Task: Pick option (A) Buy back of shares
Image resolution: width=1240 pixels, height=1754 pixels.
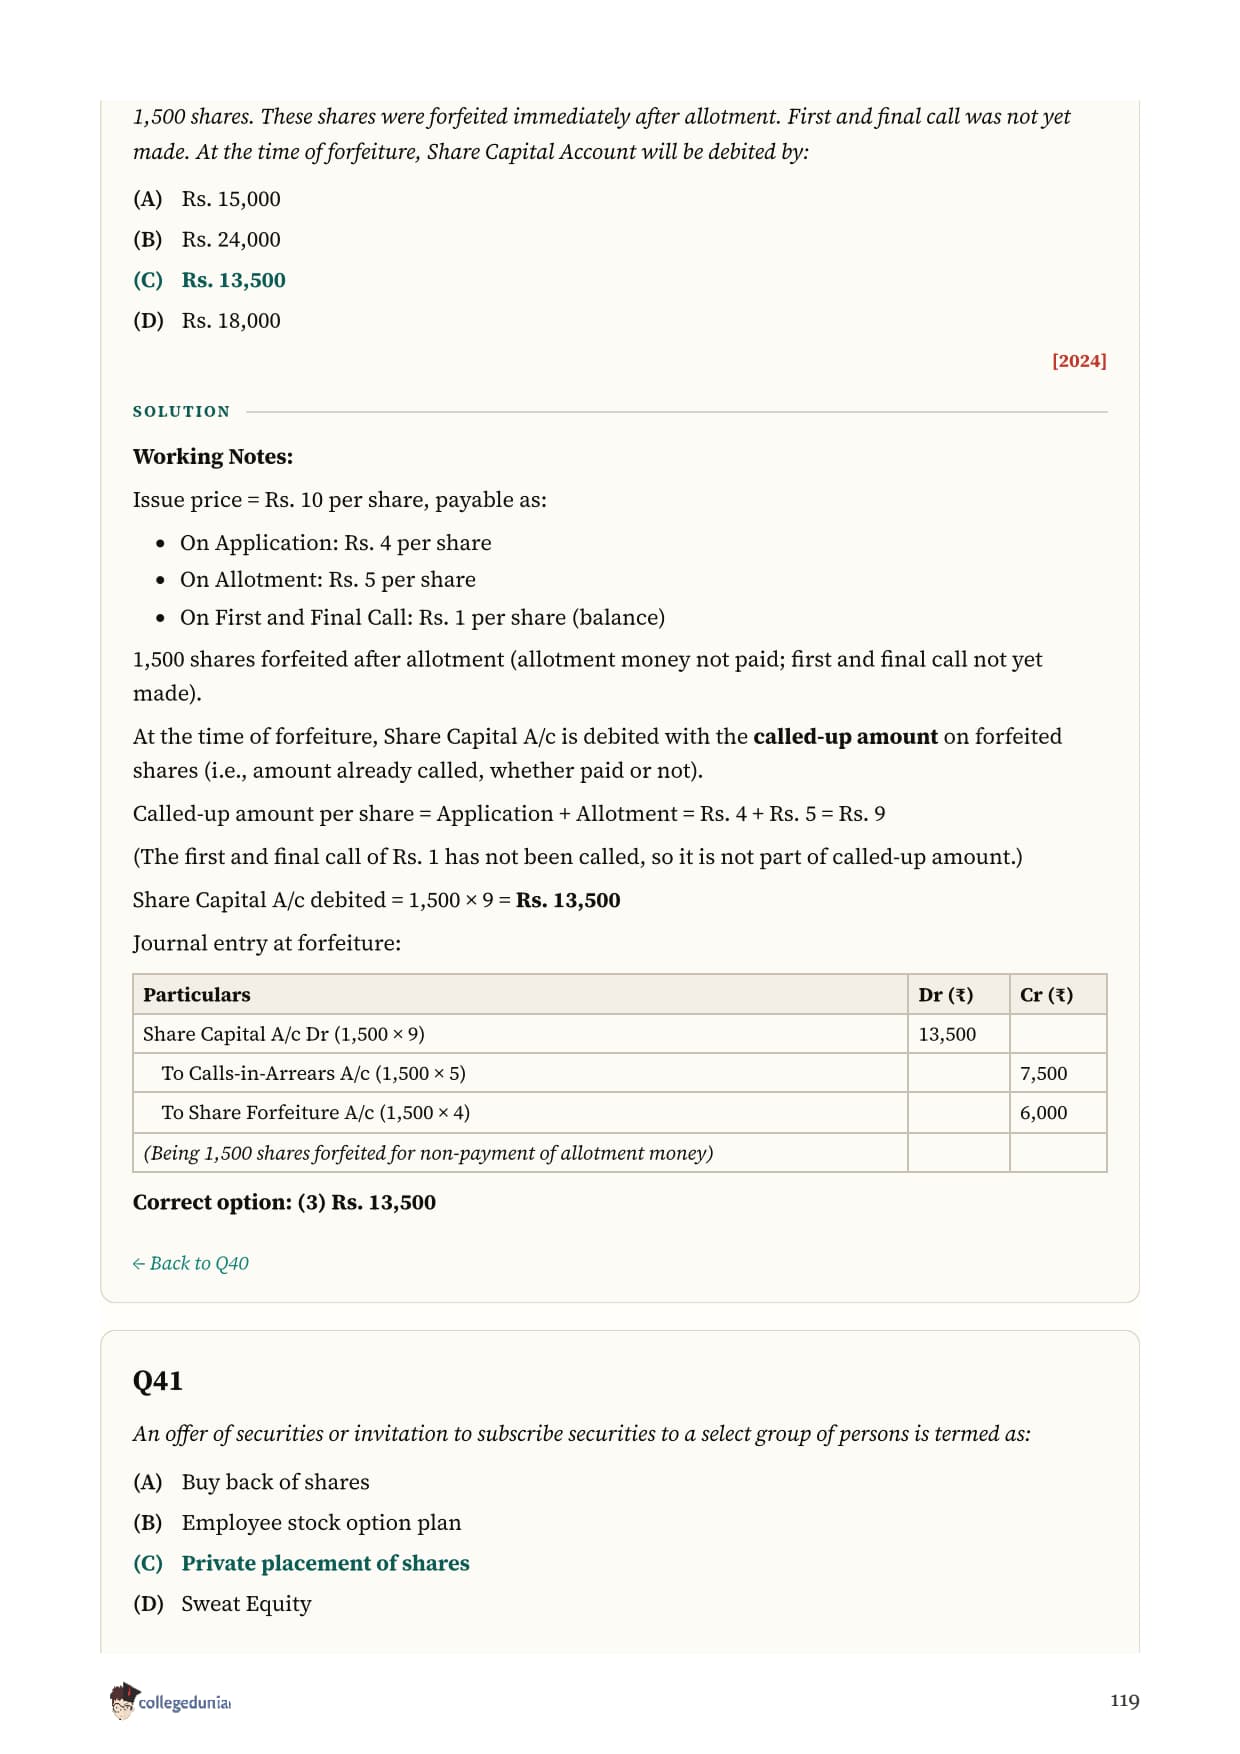Action: (x=251, y=1482)
